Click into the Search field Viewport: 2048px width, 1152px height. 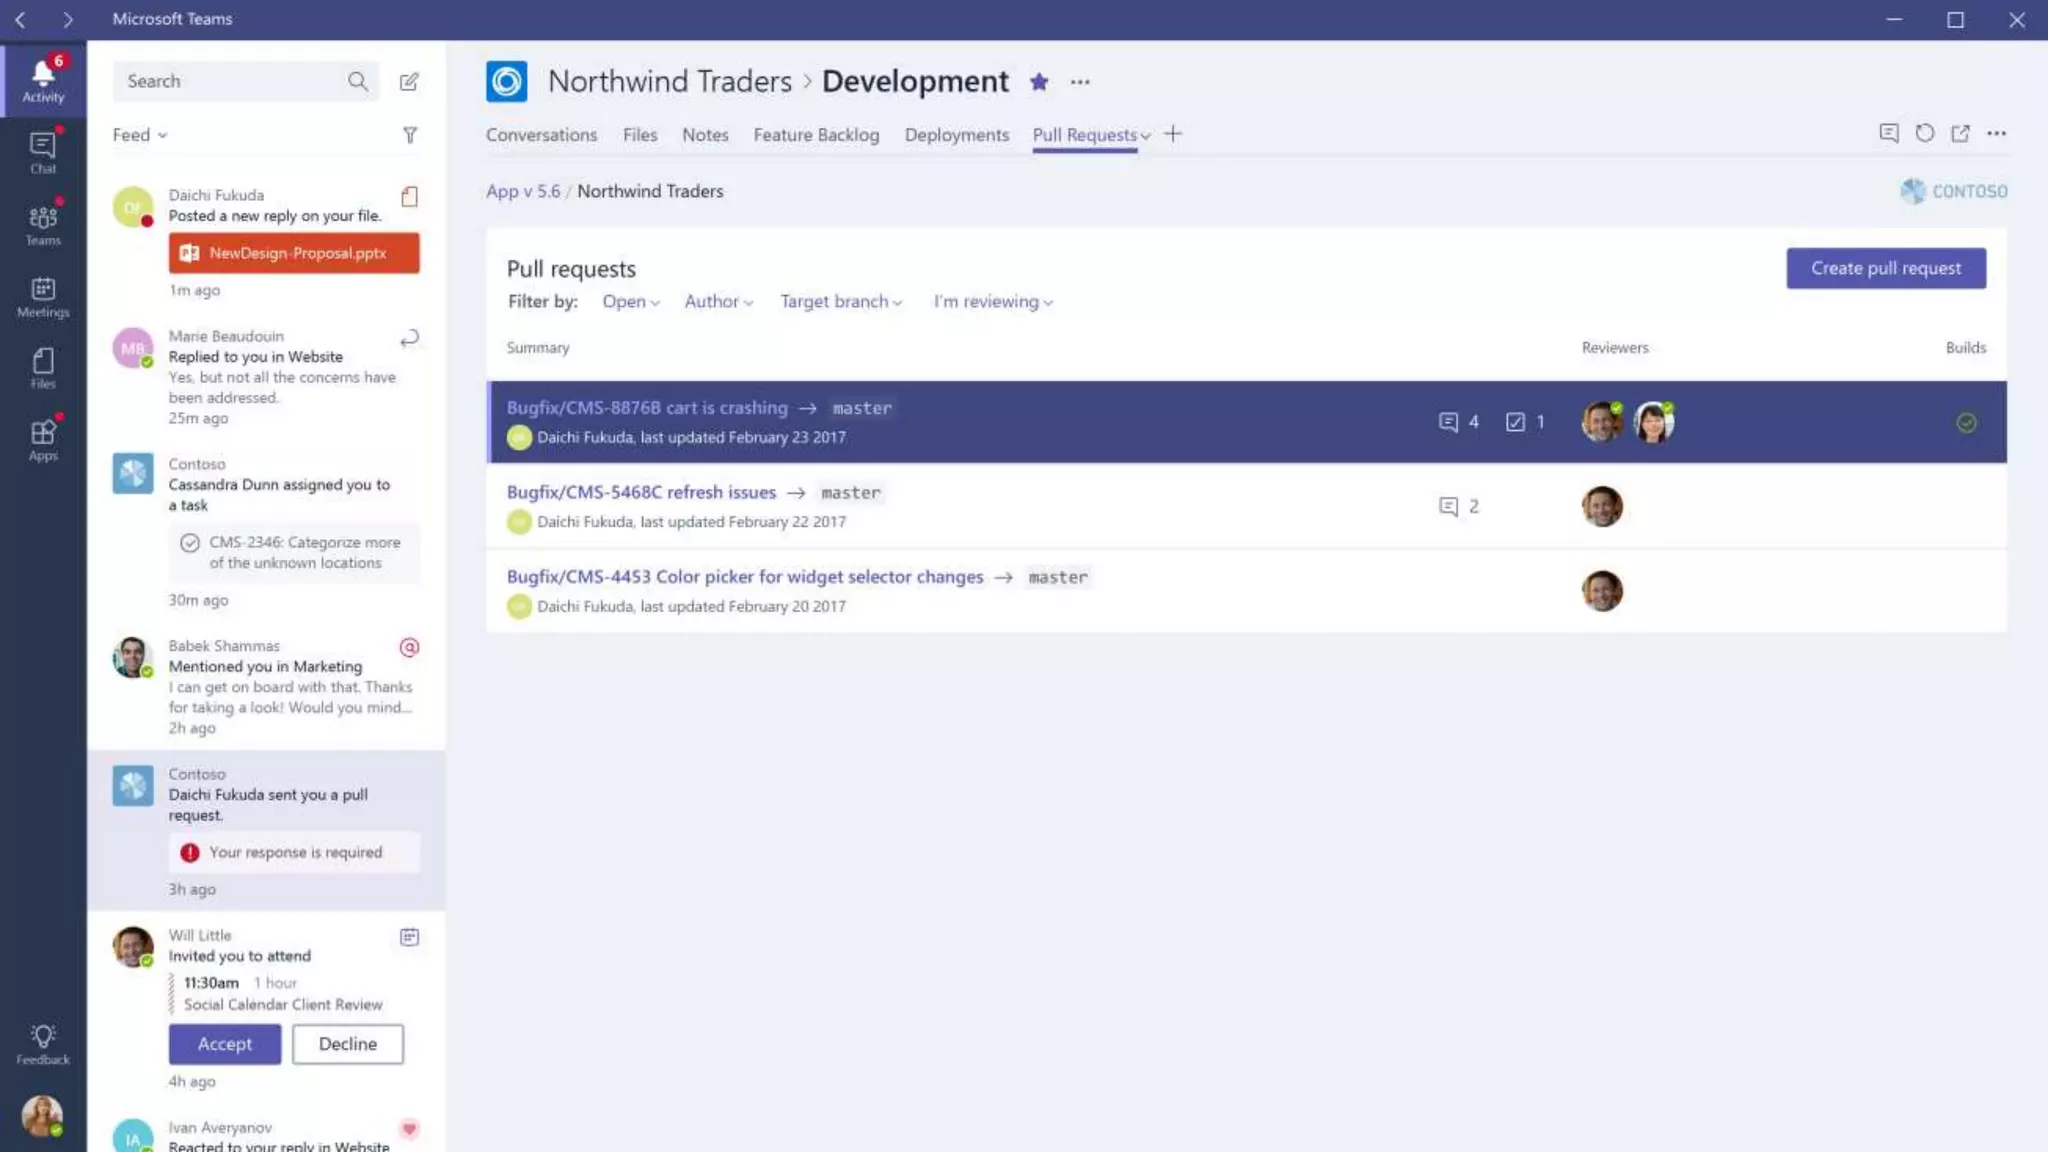point(230,82)
